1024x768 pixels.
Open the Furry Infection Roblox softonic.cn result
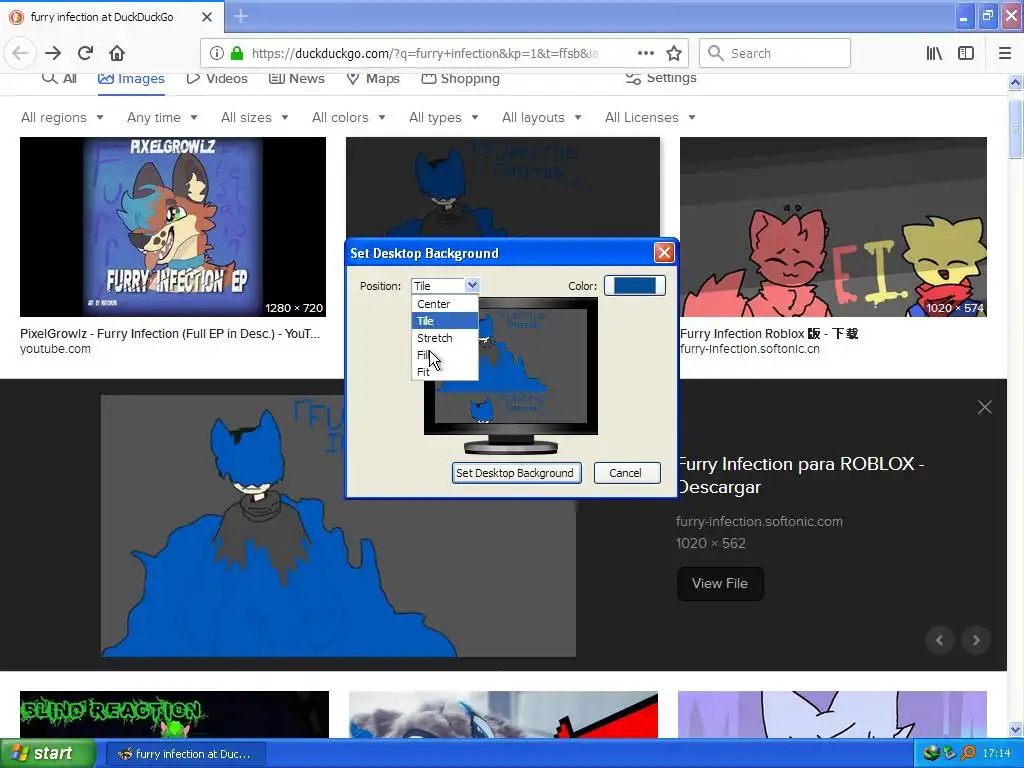point(769,334)
